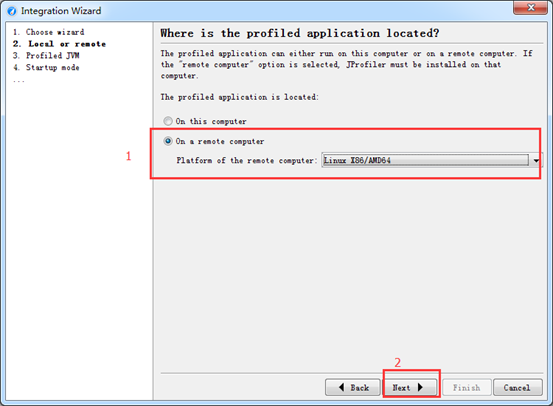Click the Next button
This screenshot has width=553, height=406.
pos(409,388)
